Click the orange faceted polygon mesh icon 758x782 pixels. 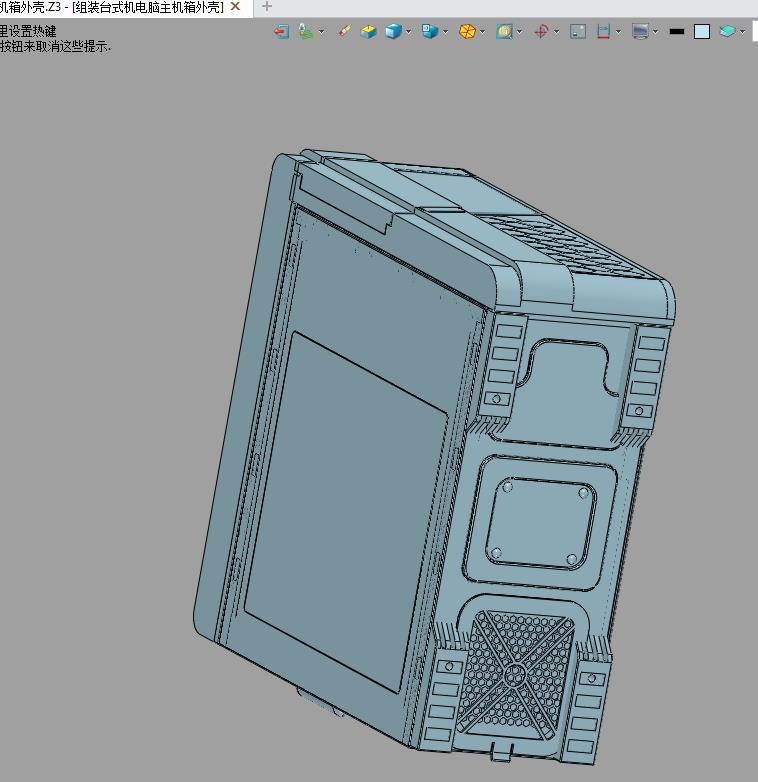click(x=467, y=31)
